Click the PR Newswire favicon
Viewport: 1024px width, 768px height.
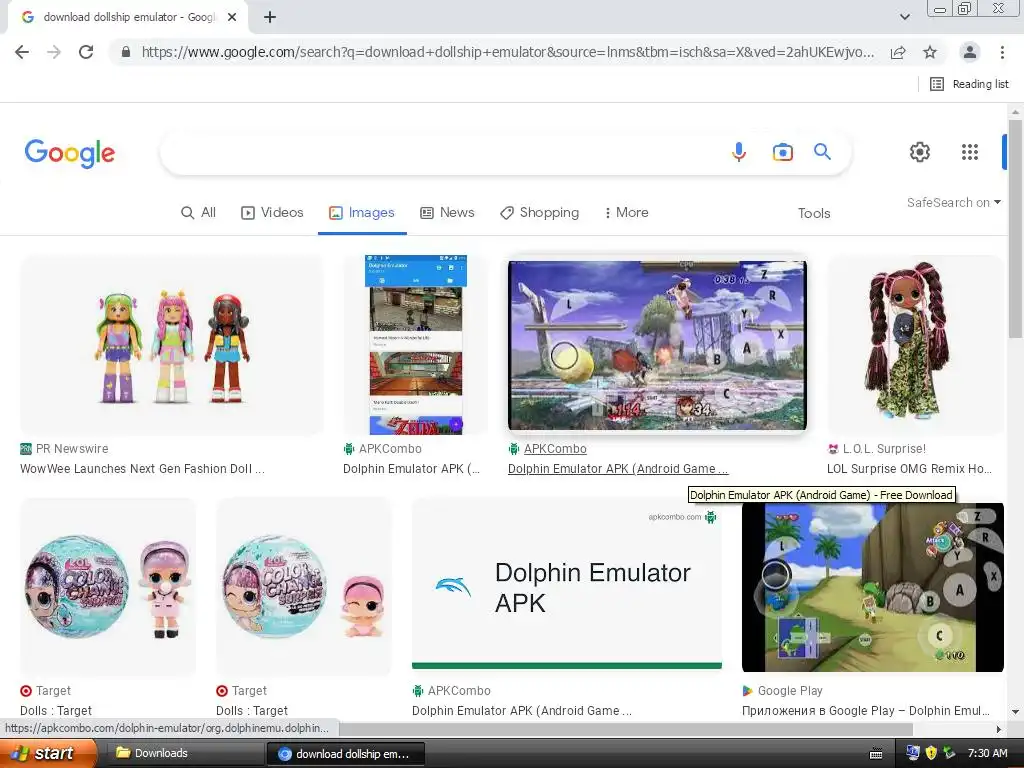[x=26, y=449]
